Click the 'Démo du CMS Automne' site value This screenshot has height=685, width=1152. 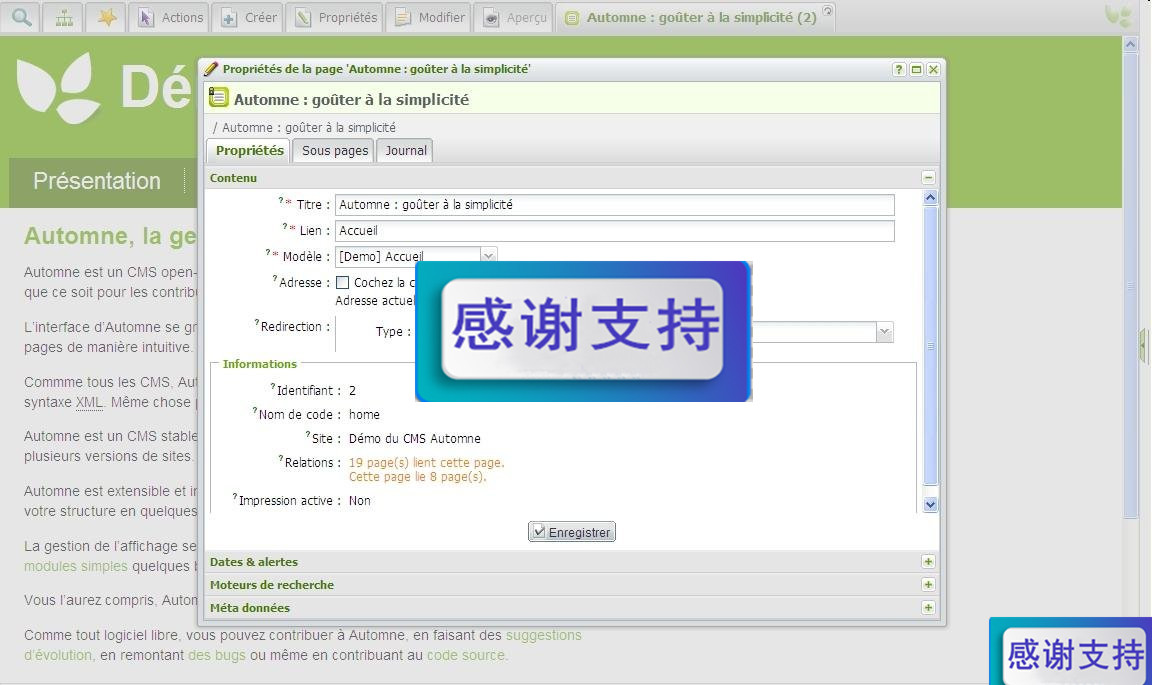(x=414, y=439)
